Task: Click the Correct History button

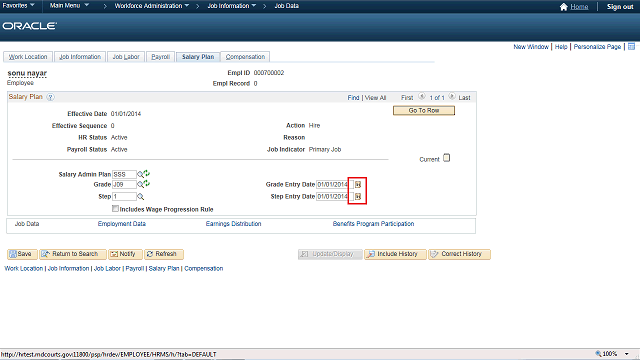Action: (459, 254)
